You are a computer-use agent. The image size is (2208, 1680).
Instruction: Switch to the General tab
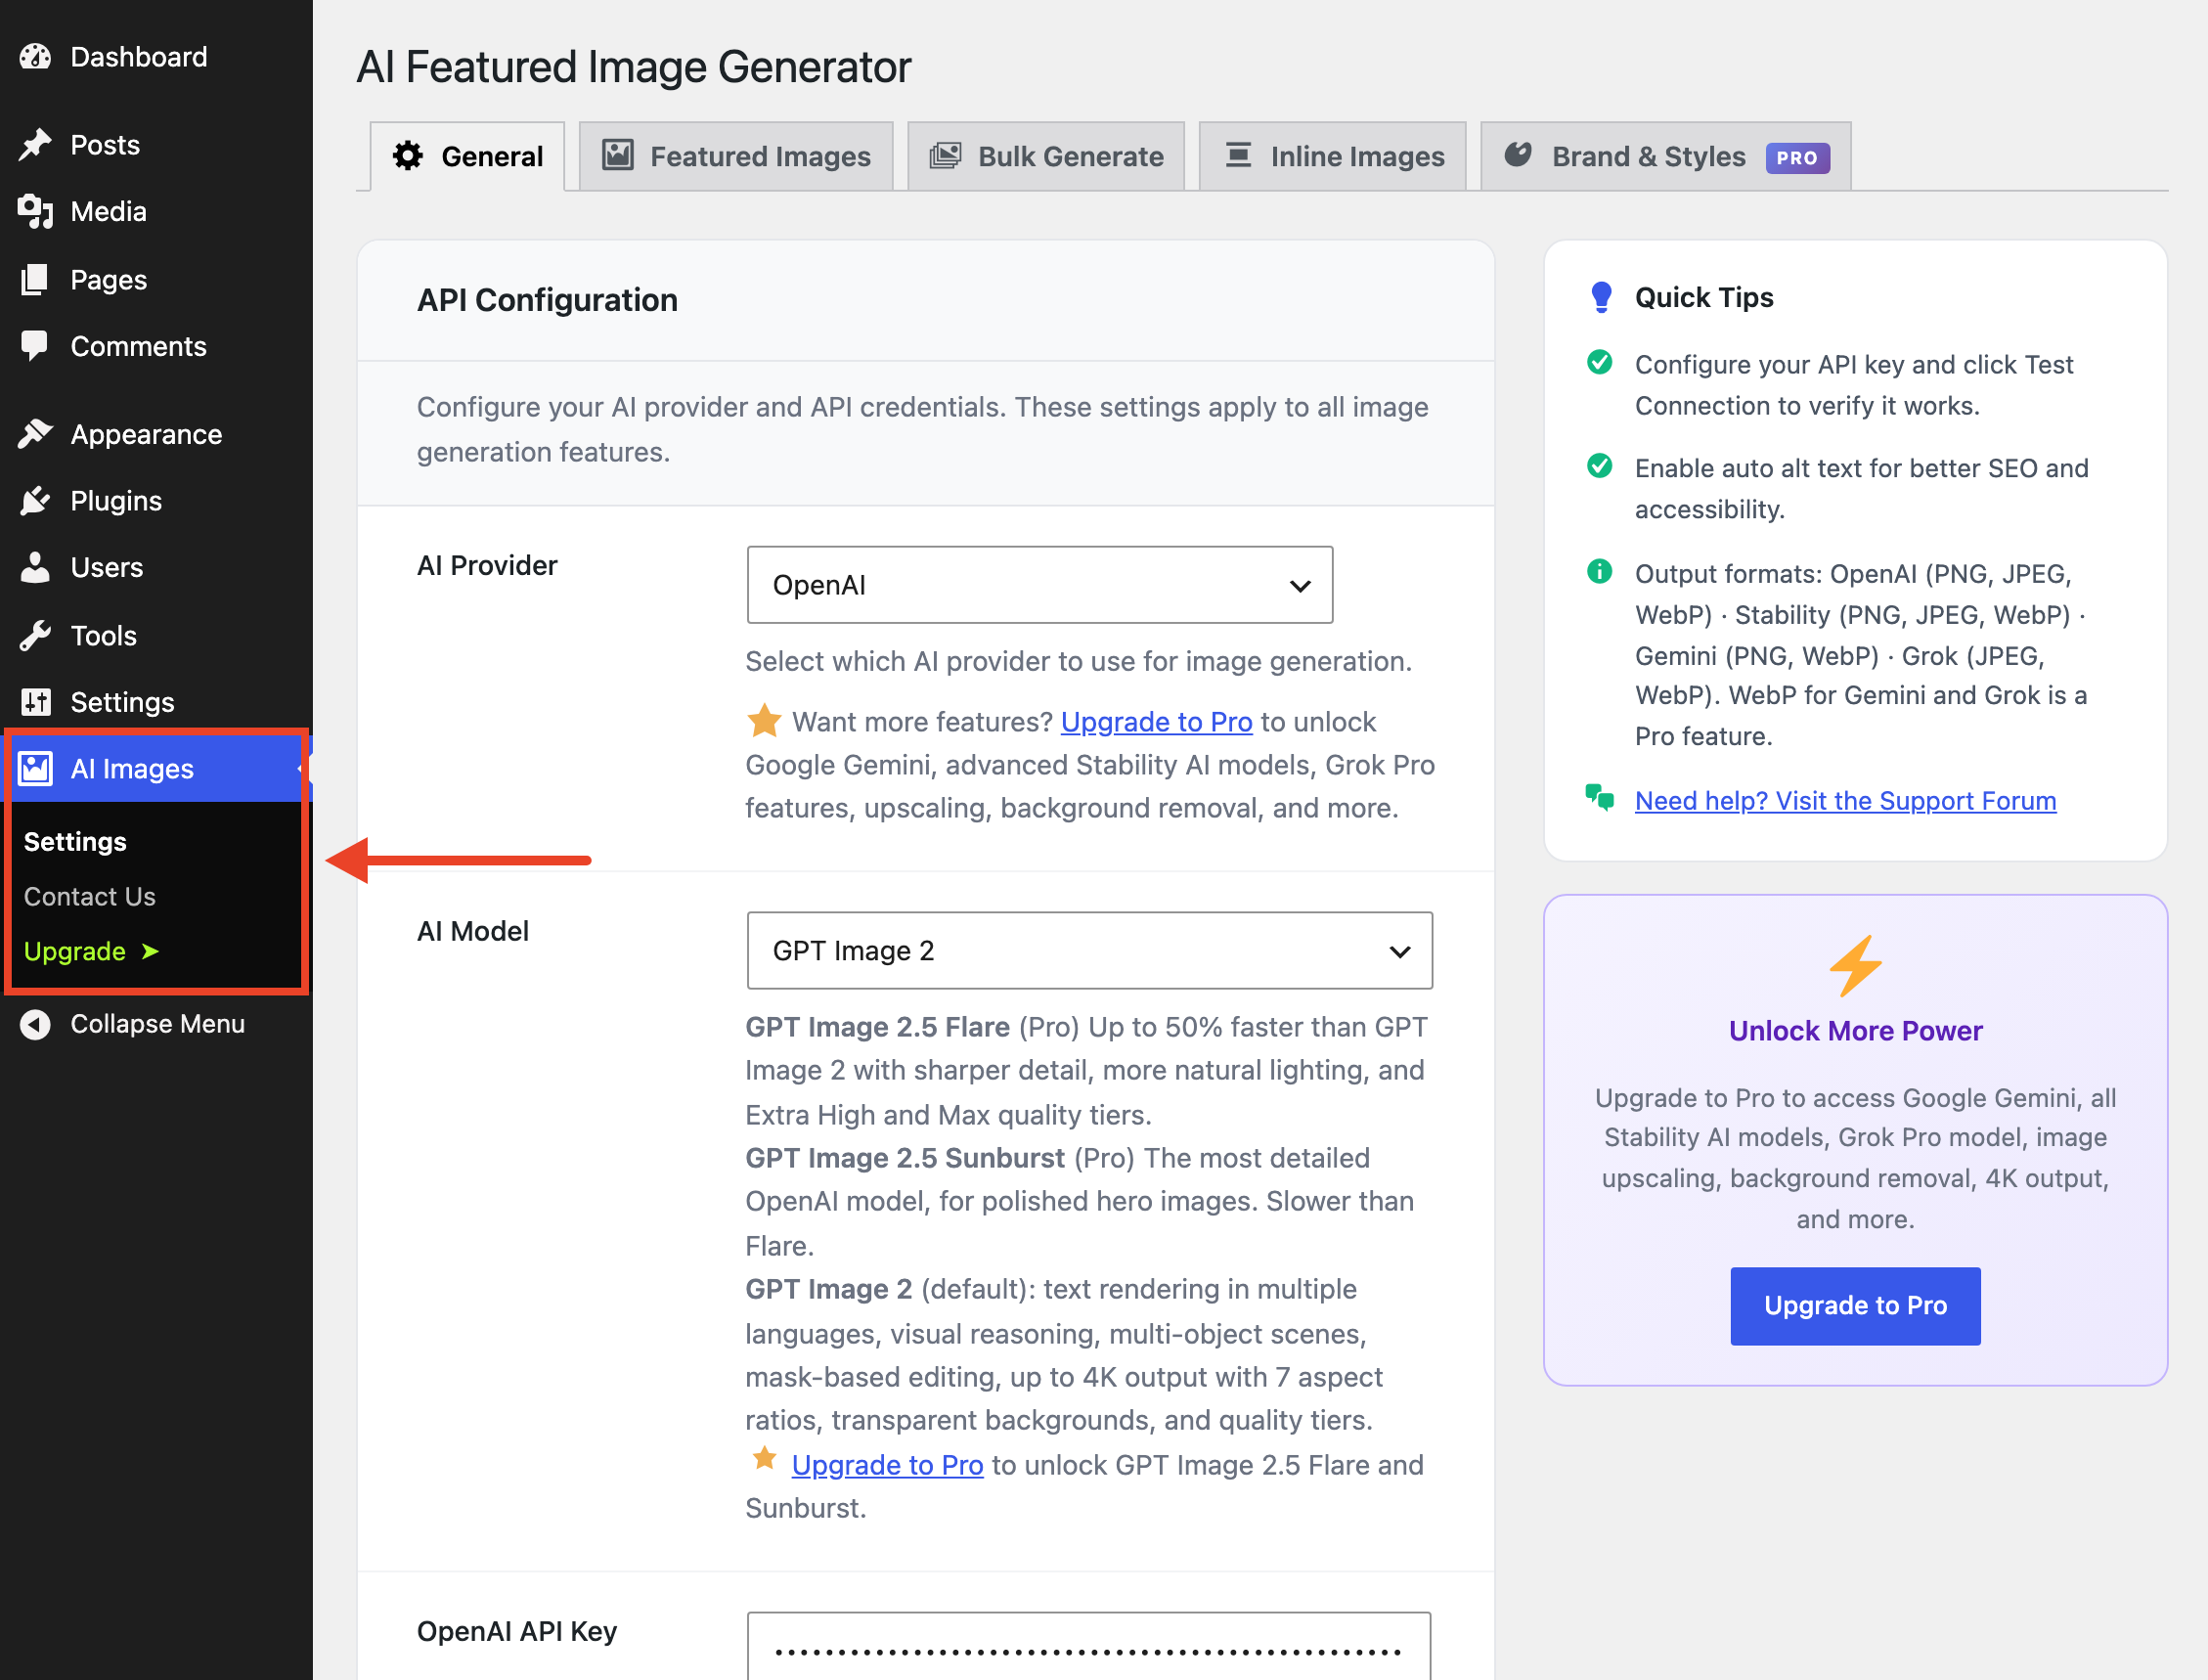coord(467,156)
